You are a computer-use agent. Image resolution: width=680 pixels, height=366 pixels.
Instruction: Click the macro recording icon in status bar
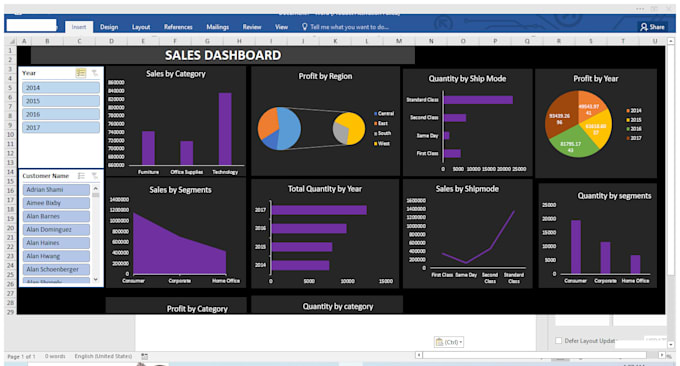coord(144,356)
